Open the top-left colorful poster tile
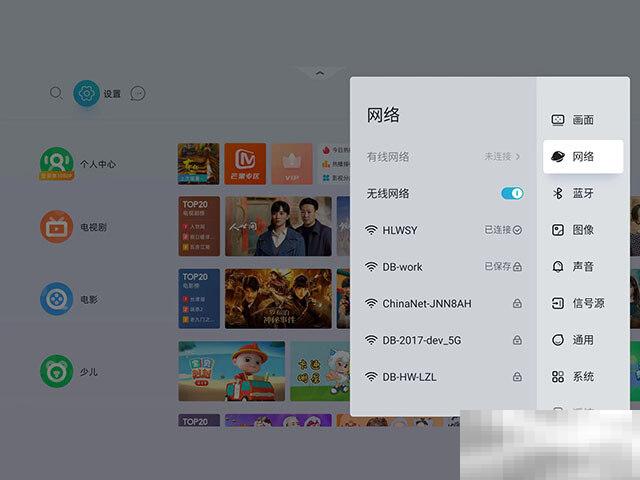The width and height of the screenshot is (640, 480). point(198,163)
